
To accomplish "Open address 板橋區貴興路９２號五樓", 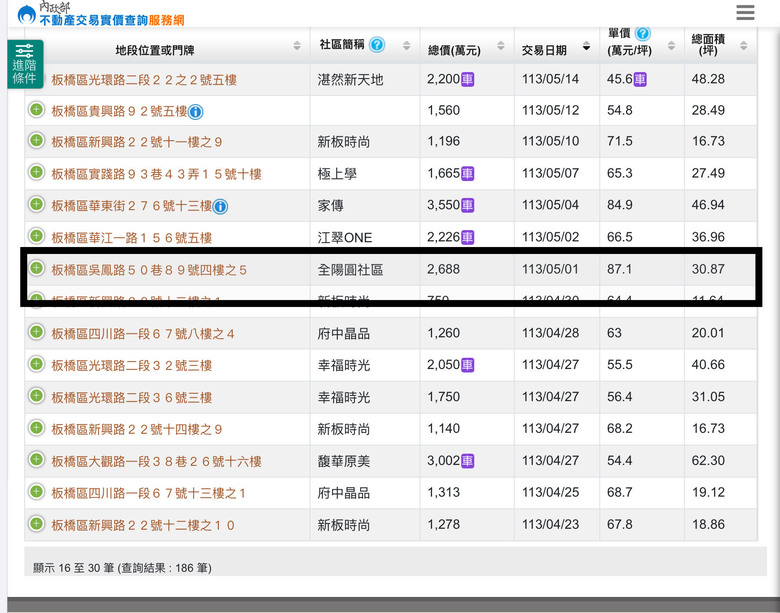I will (119, 111).
